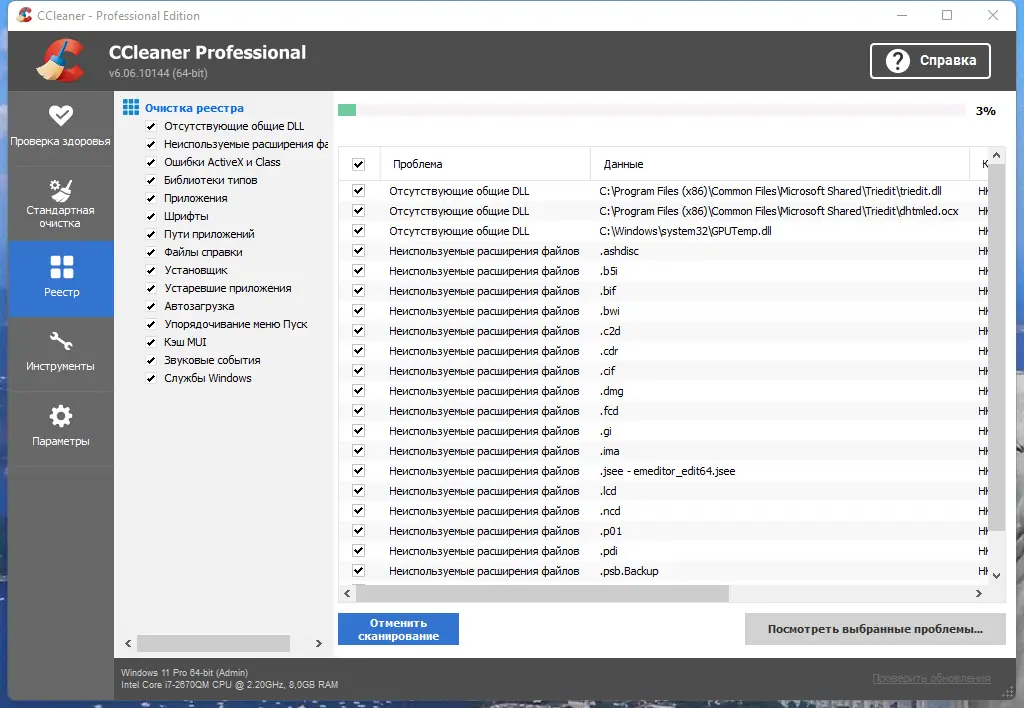Click the Проверить обновления link
This screenshot has height=708, width=1024.
(x=931, y=678)
